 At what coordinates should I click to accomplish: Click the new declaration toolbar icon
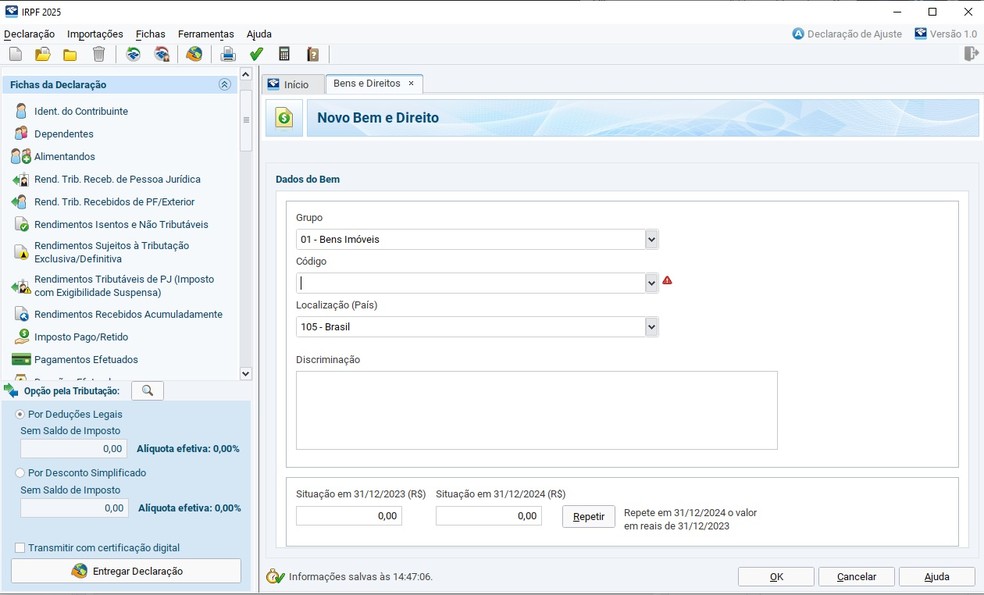16,55
